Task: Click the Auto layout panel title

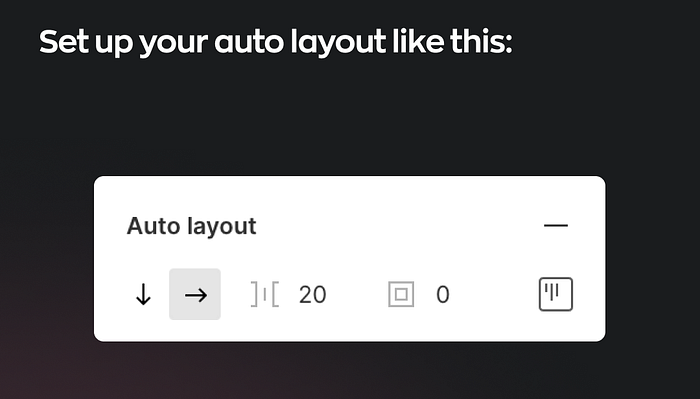Action: click(192, 226)
